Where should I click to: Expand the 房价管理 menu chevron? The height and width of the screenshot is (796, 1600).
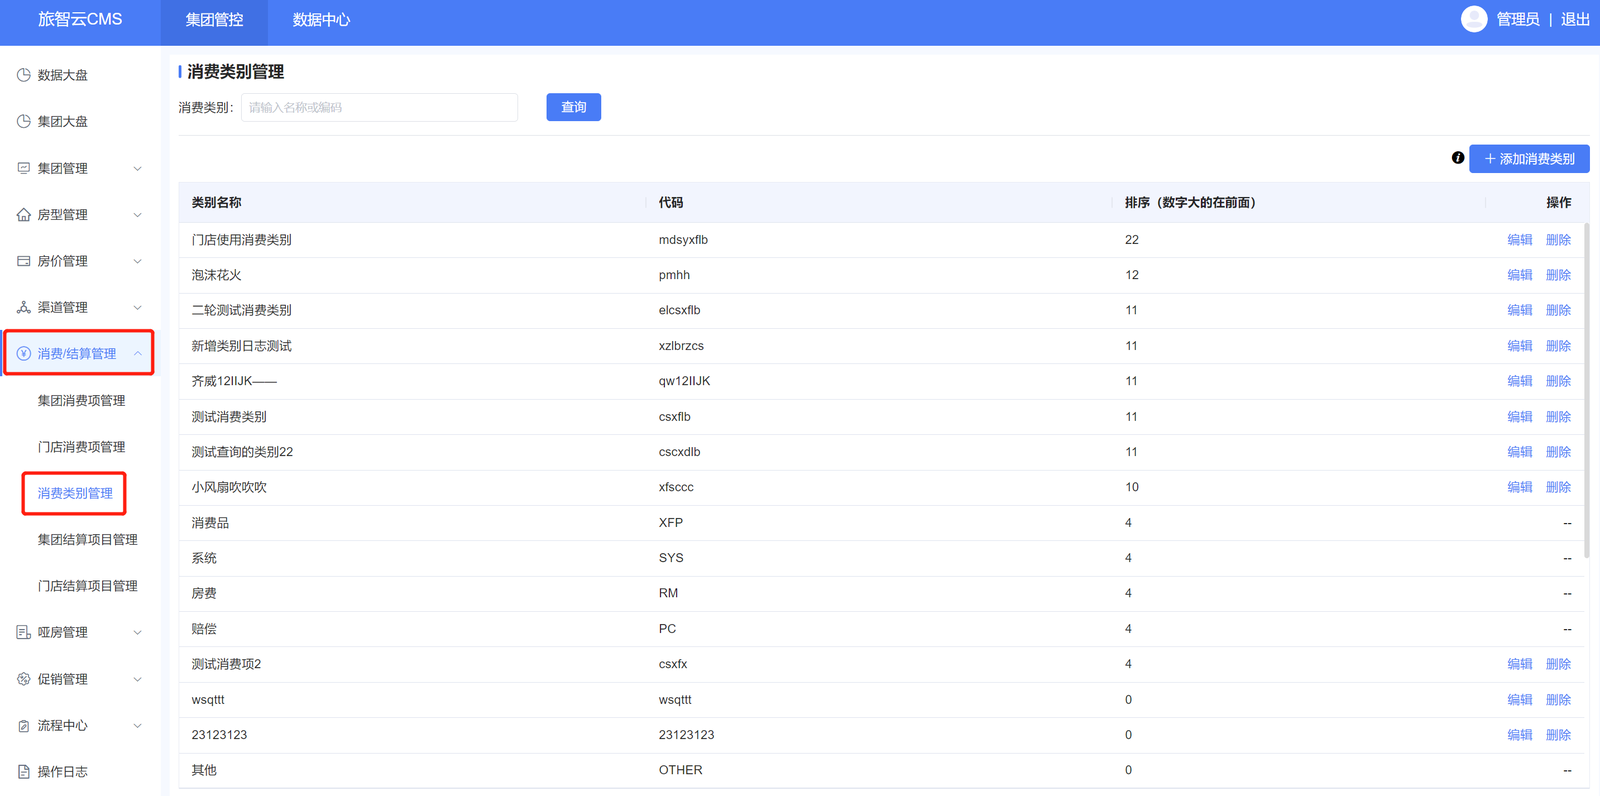(x=138, y=261)
